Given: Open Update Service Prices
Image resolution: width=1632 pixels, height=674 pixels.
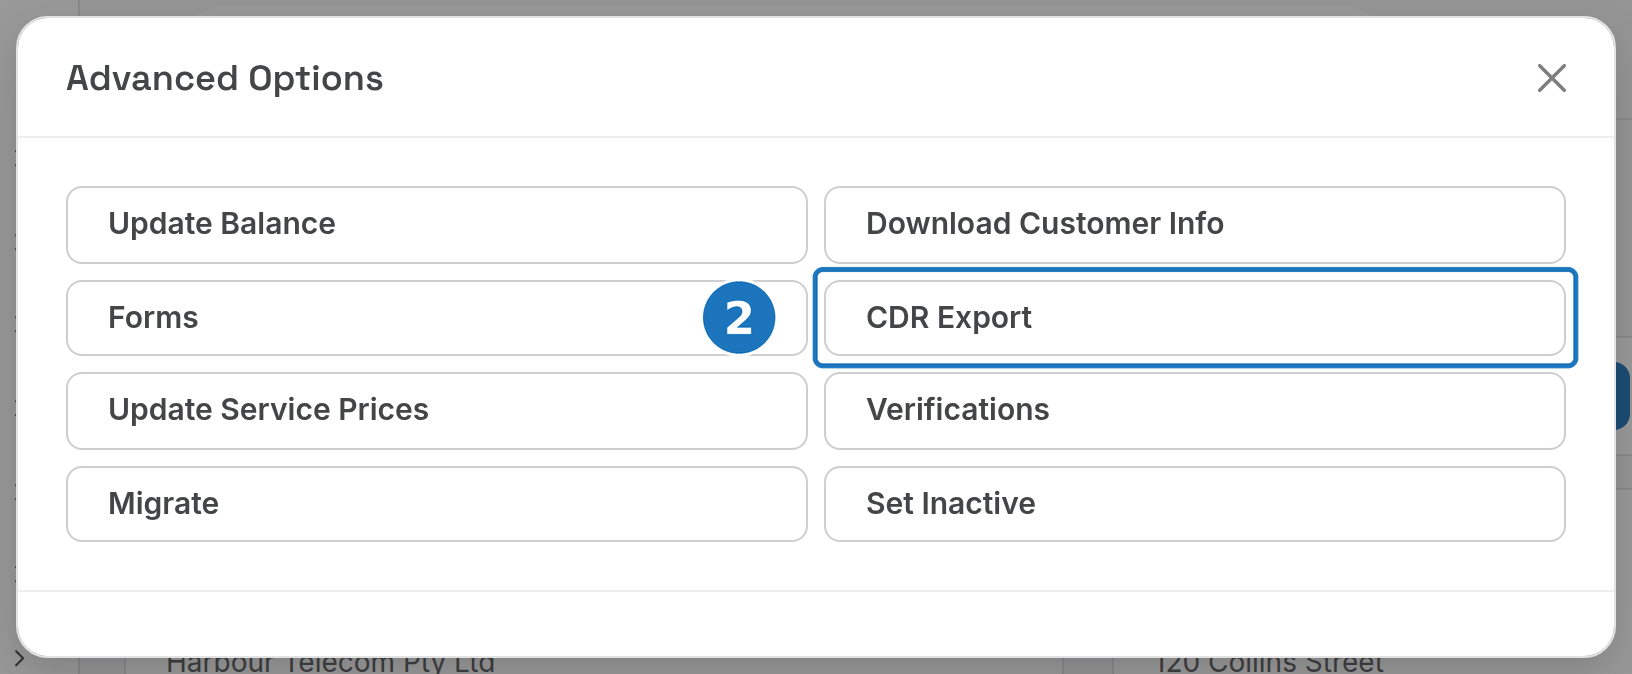Looking at the screenshot, I should pyautogui.click(x=437, y=411).
